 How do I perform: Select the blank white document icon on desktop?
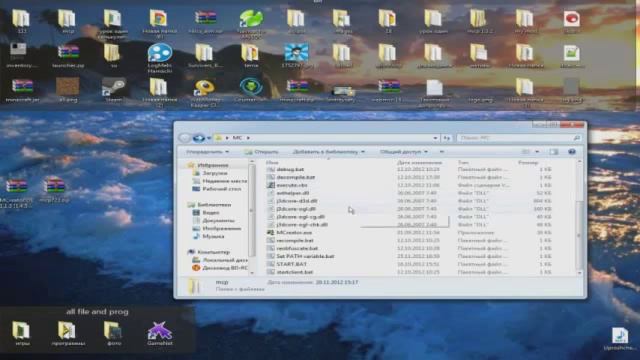(434, 93)
